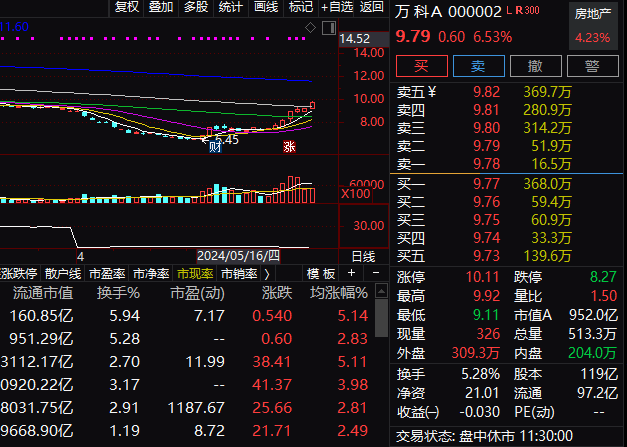Click the 卖三 volume 314.2万
The width and height of the screenshot is (627, 447).
(x=547, y=128)
